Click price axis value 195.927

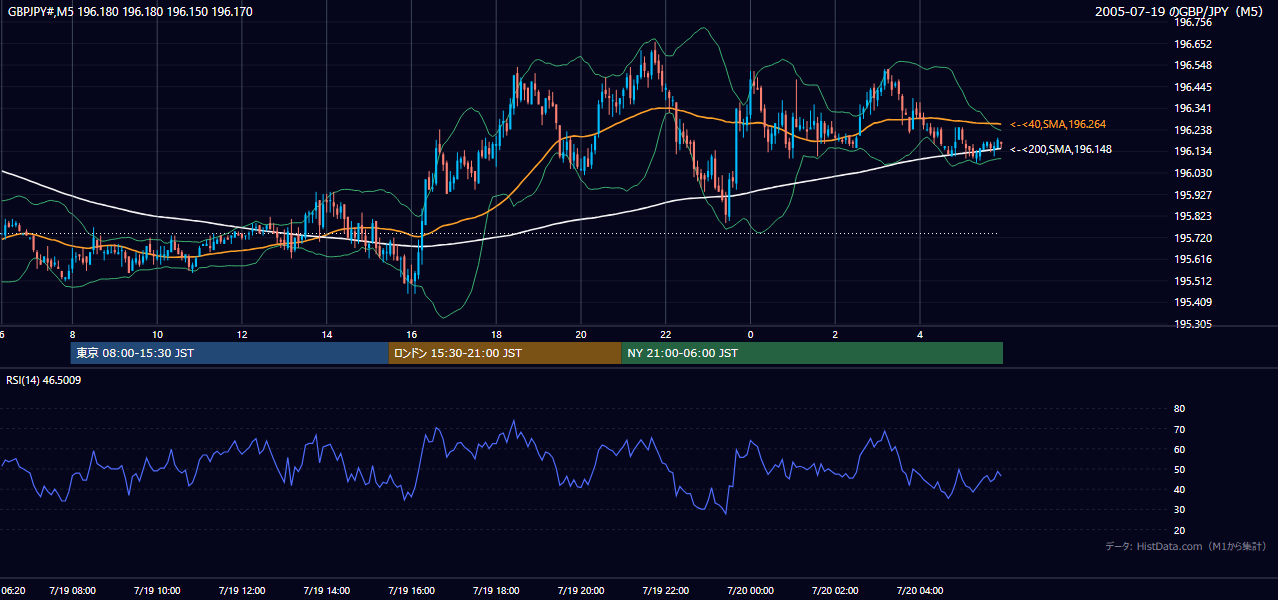pos(1192,195)
